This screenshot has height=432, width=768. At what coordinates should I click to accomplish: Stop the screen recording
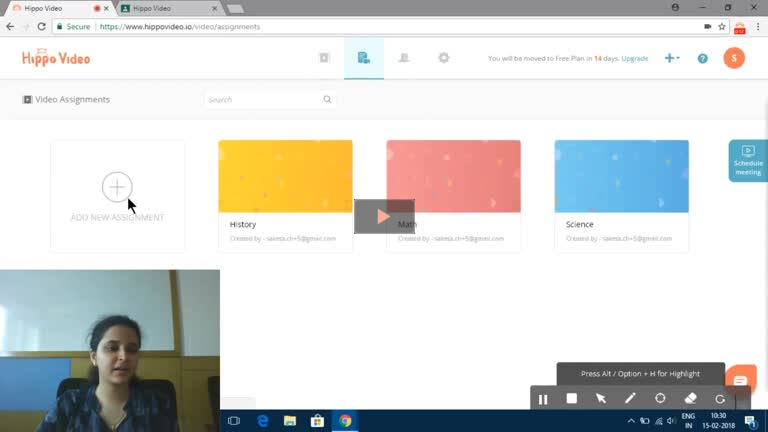(x=571, y=399)
